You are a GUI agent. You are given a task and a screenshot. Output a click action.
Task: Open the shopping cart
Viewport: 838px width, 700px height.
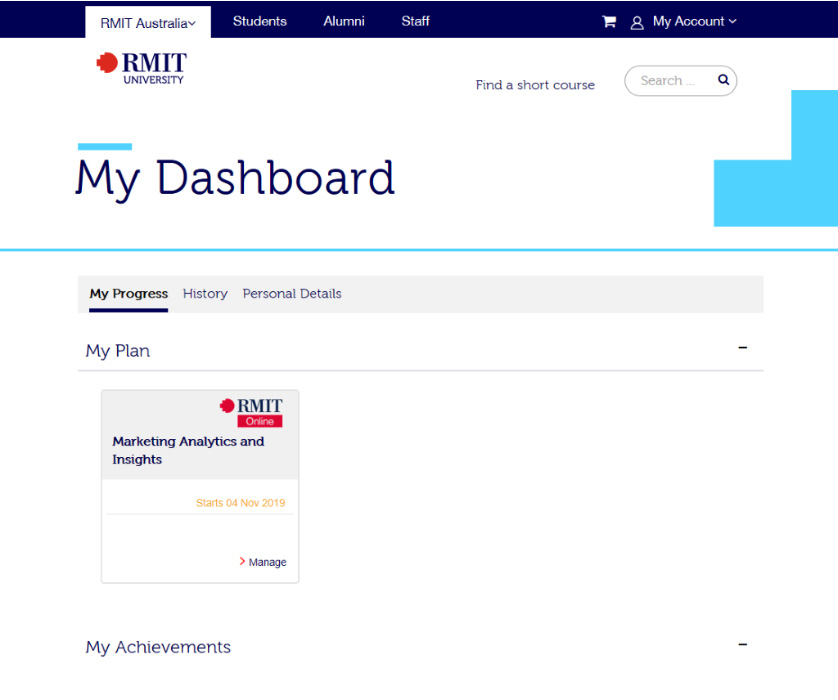point(609,21)
